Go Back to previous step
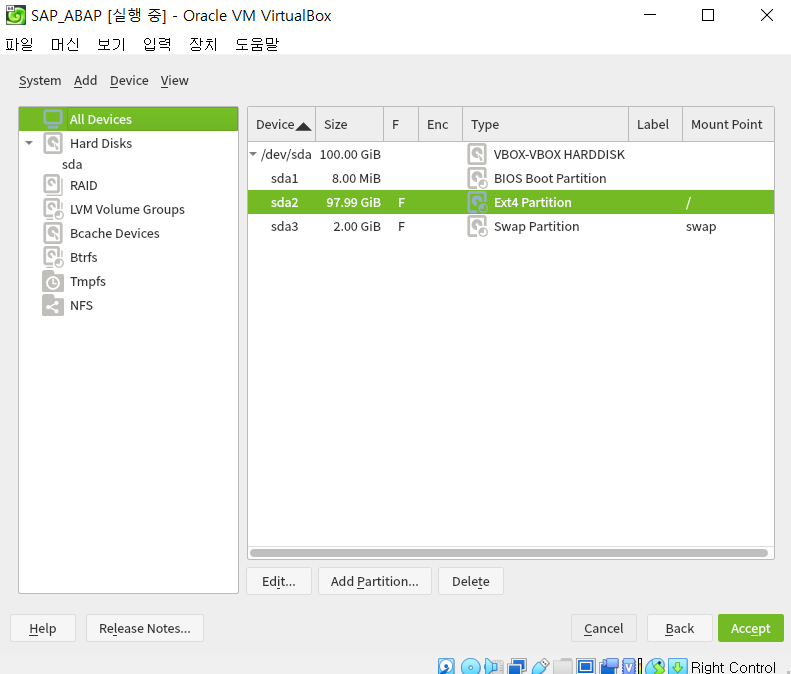 coord(680,628)
